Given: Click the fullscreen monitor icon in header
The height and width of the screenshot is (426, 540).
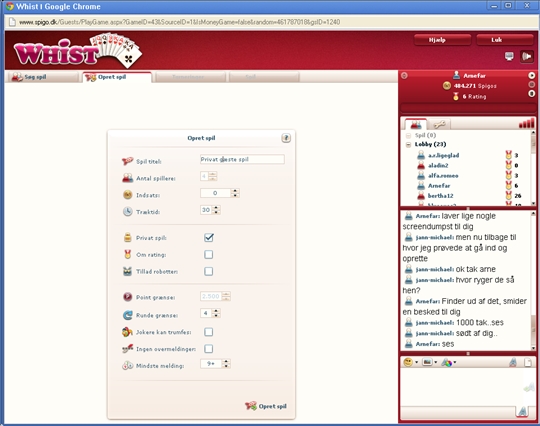Looking at the screenshot, I should [x=509, y=56].
